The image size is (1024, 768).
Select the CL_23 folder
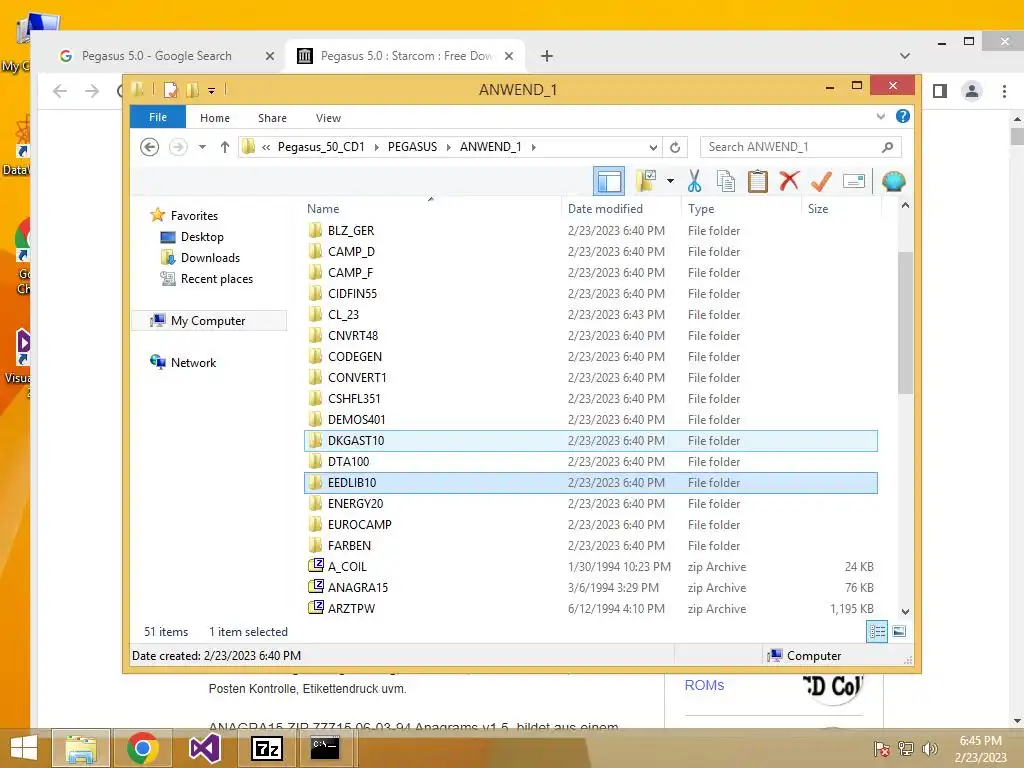click(590, 314)
